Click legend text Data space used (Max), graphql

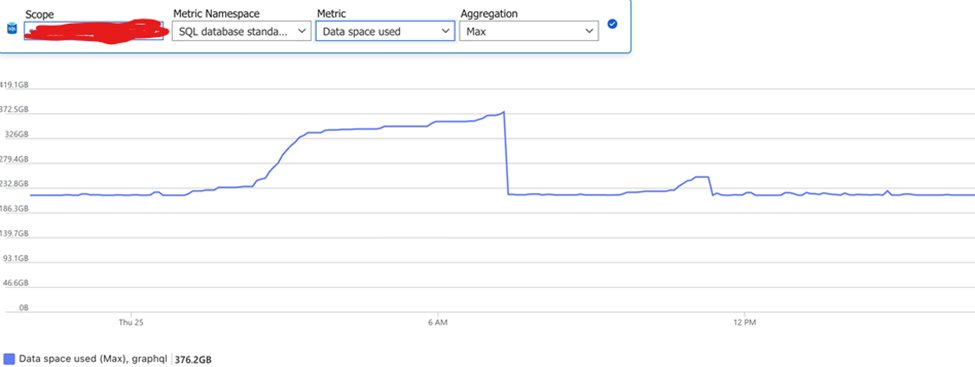pyautogui.click(x=93, y=359)
